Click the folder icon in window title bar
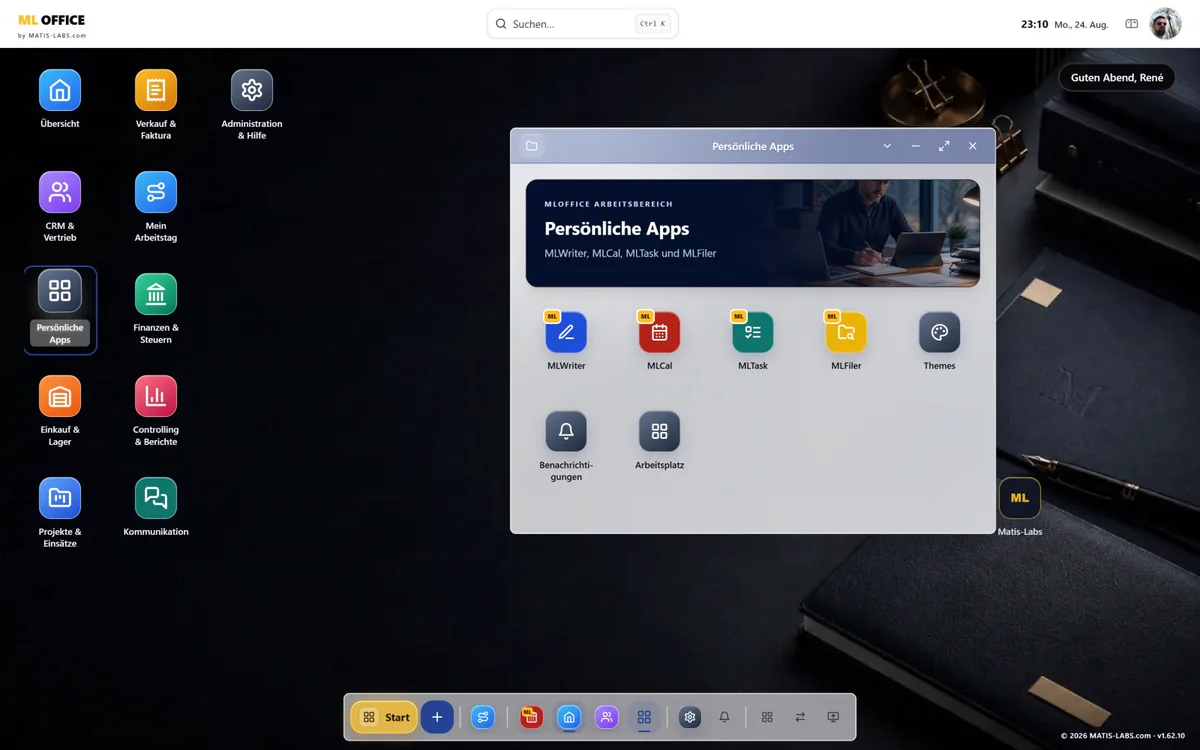This screenshot has height=750, width=1200. [532, 146]
